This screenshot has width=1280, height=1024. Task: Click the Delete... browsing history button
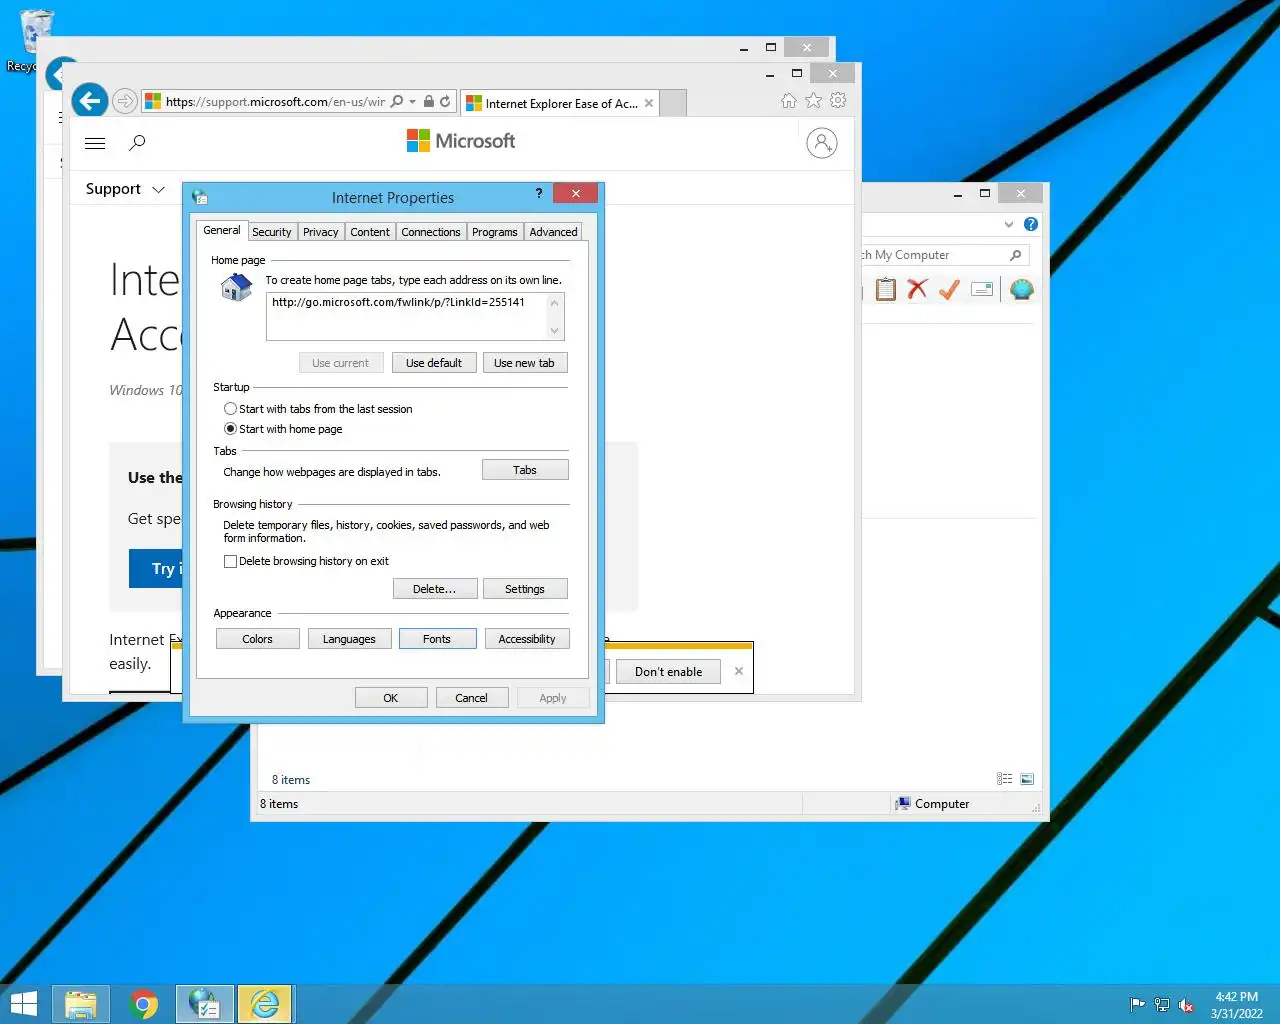coord(435,589)
